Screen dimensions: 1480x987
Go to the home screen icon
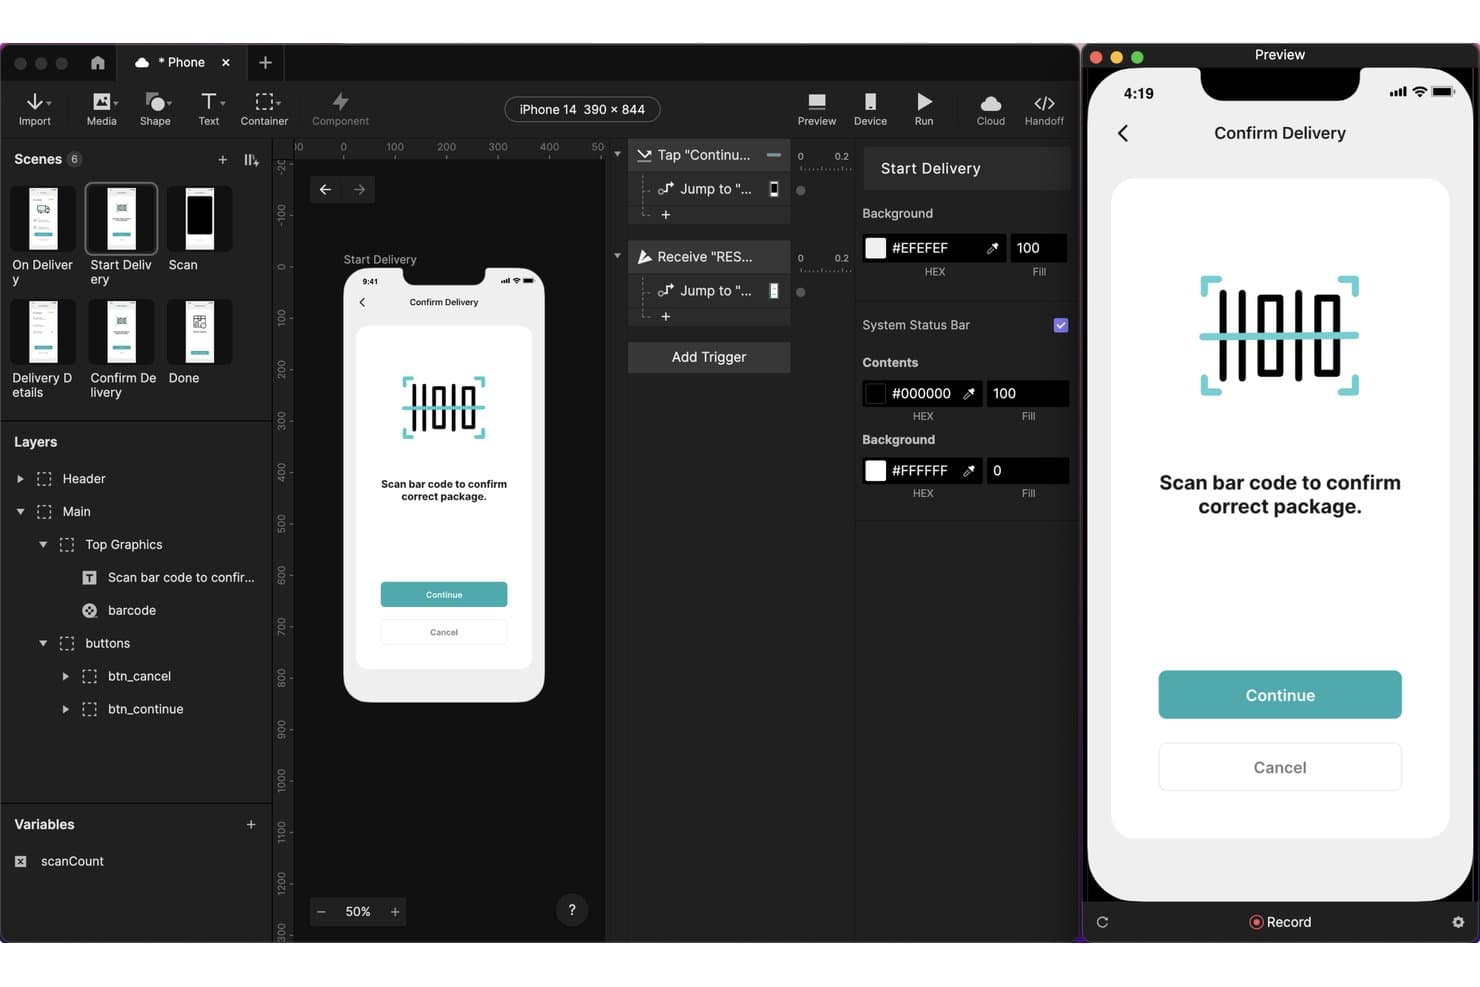pyautogui.click(x=97, y=63)
